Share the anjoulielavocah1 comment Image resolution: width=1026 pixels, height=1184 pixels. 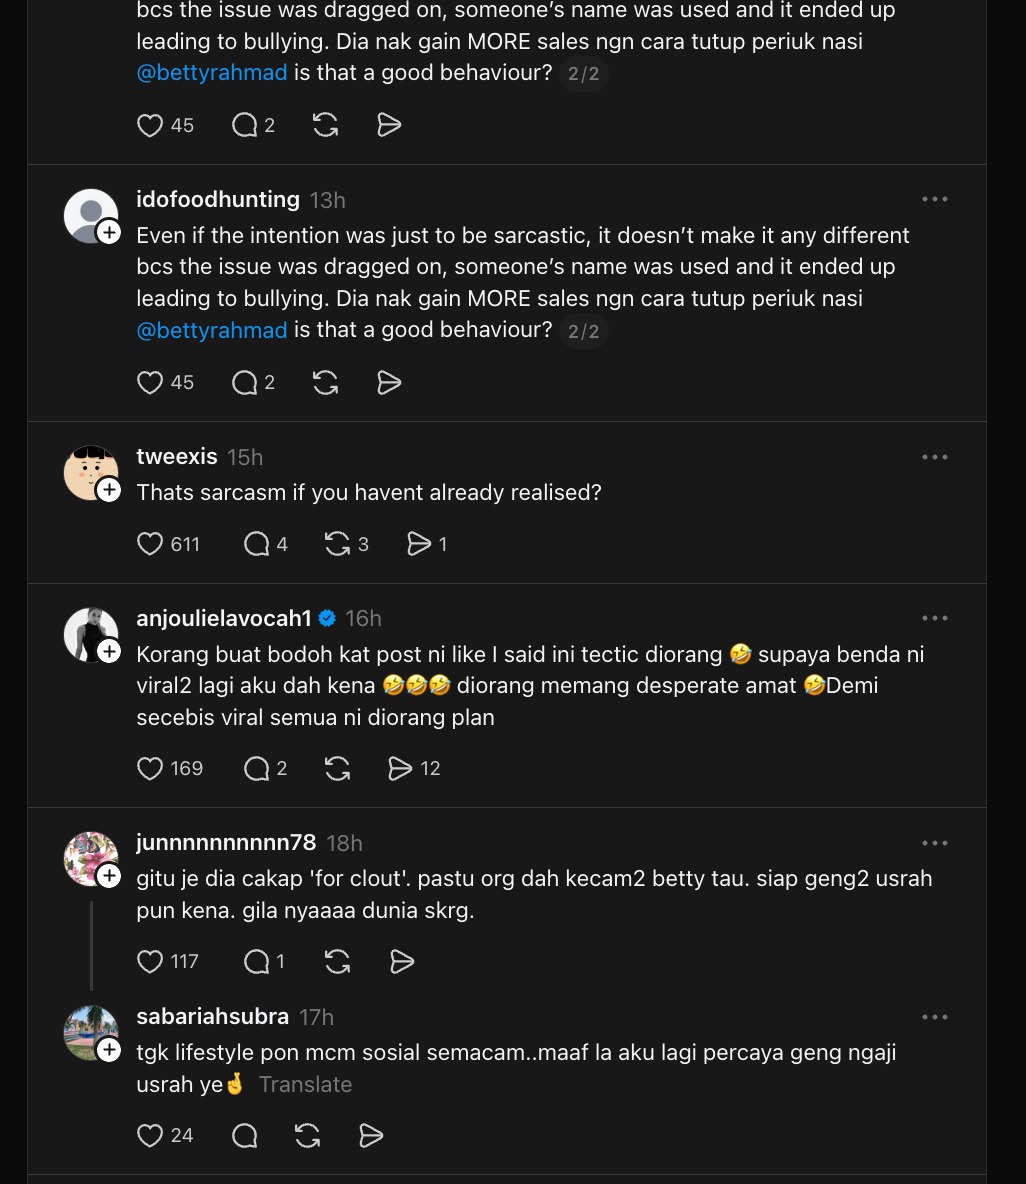click(400, 768)
